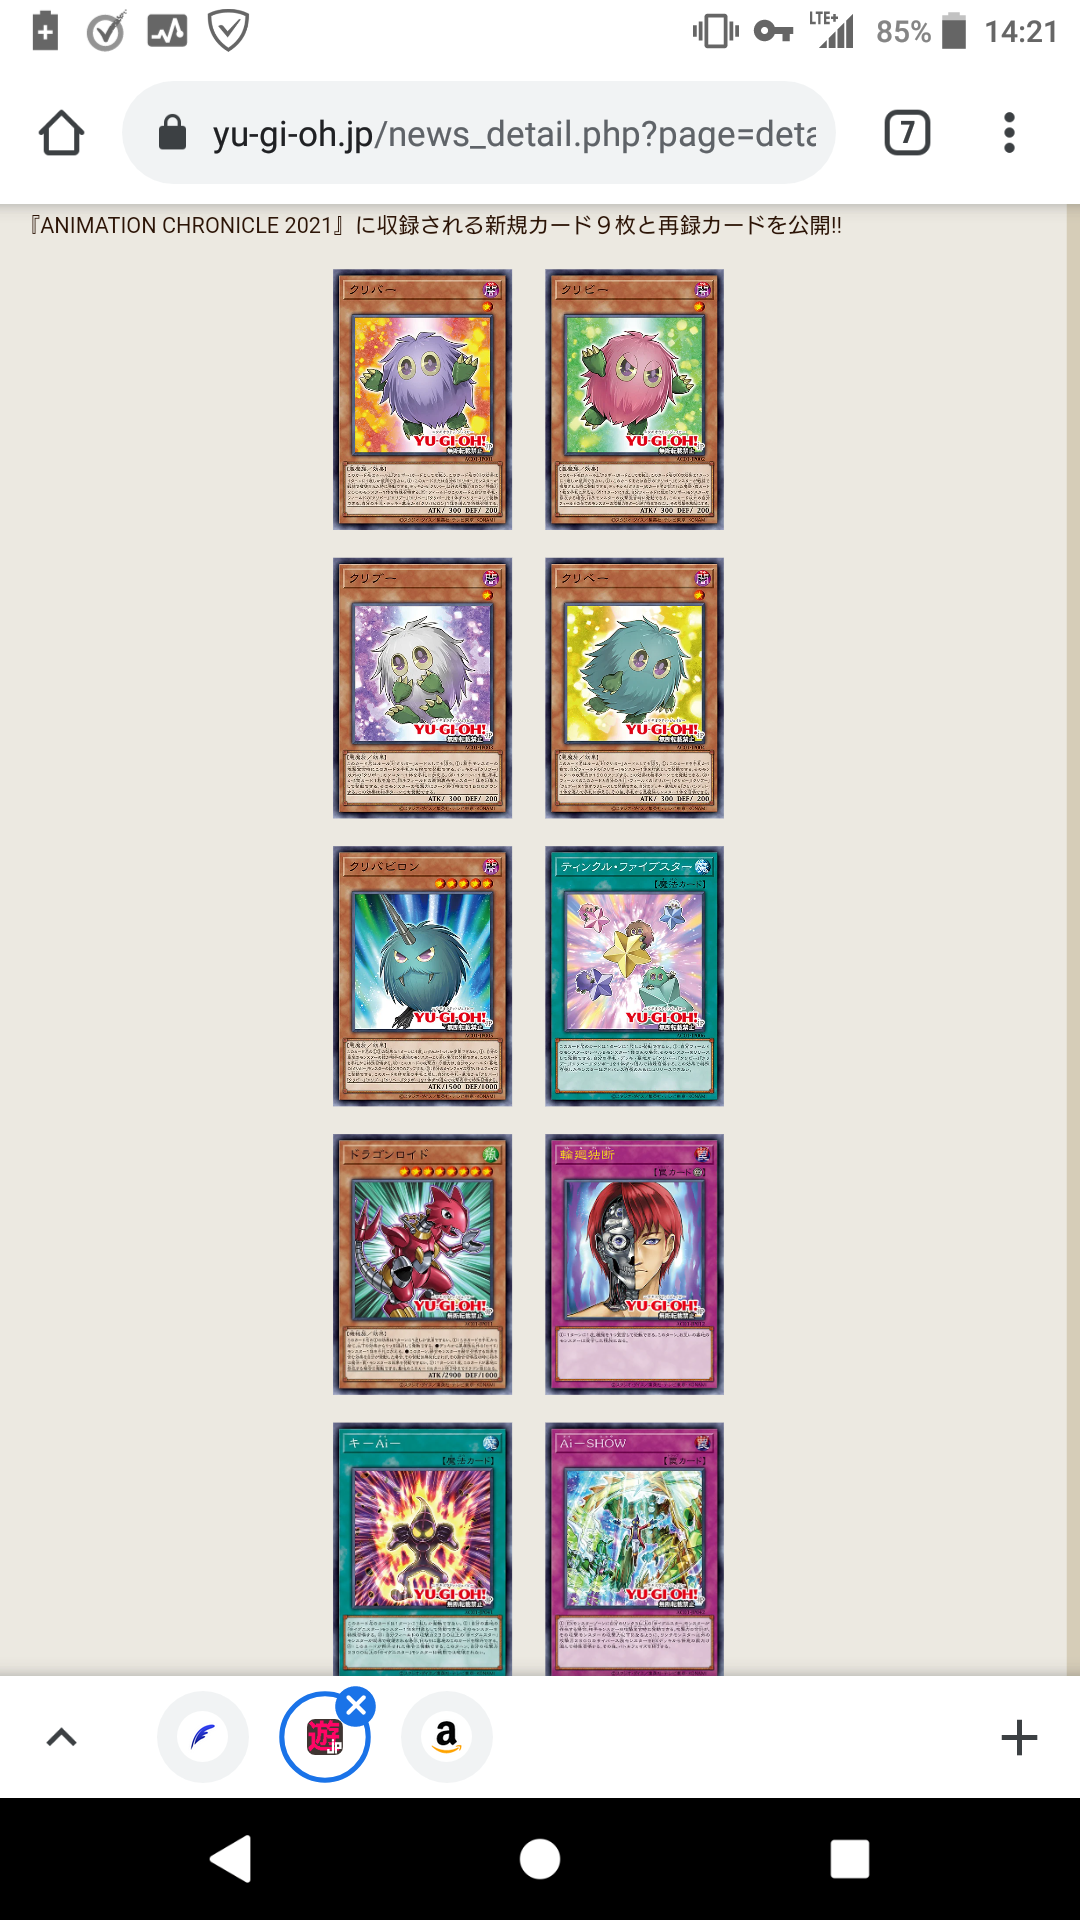Tap the Chrome home icon
This screenshot has width=1080, height=1920.
click(61, 133)
